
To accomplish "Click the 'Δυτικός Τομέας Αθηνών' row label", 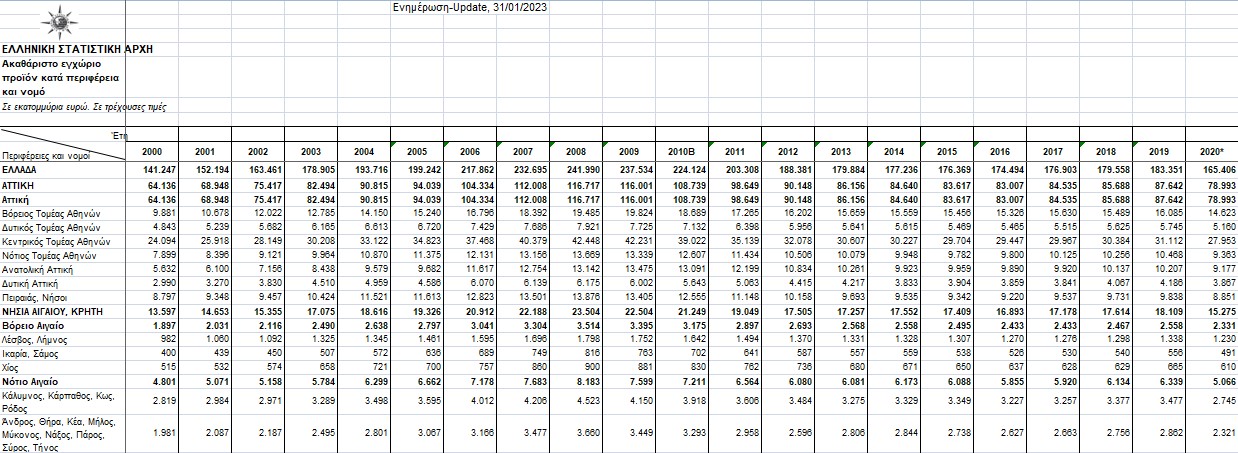I will click(x=52, y=226).
